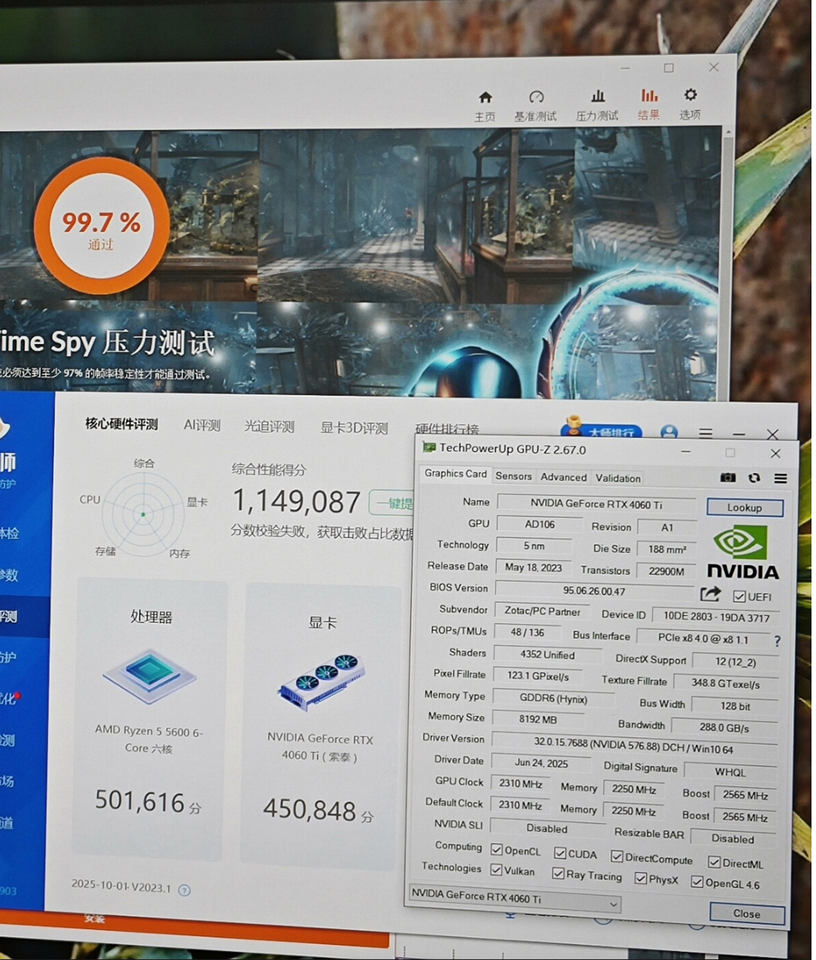This screenshot has height=960, width=816.
Task: Select AI评测 tab
Action: pyautogui.click(x=202, y=425)
